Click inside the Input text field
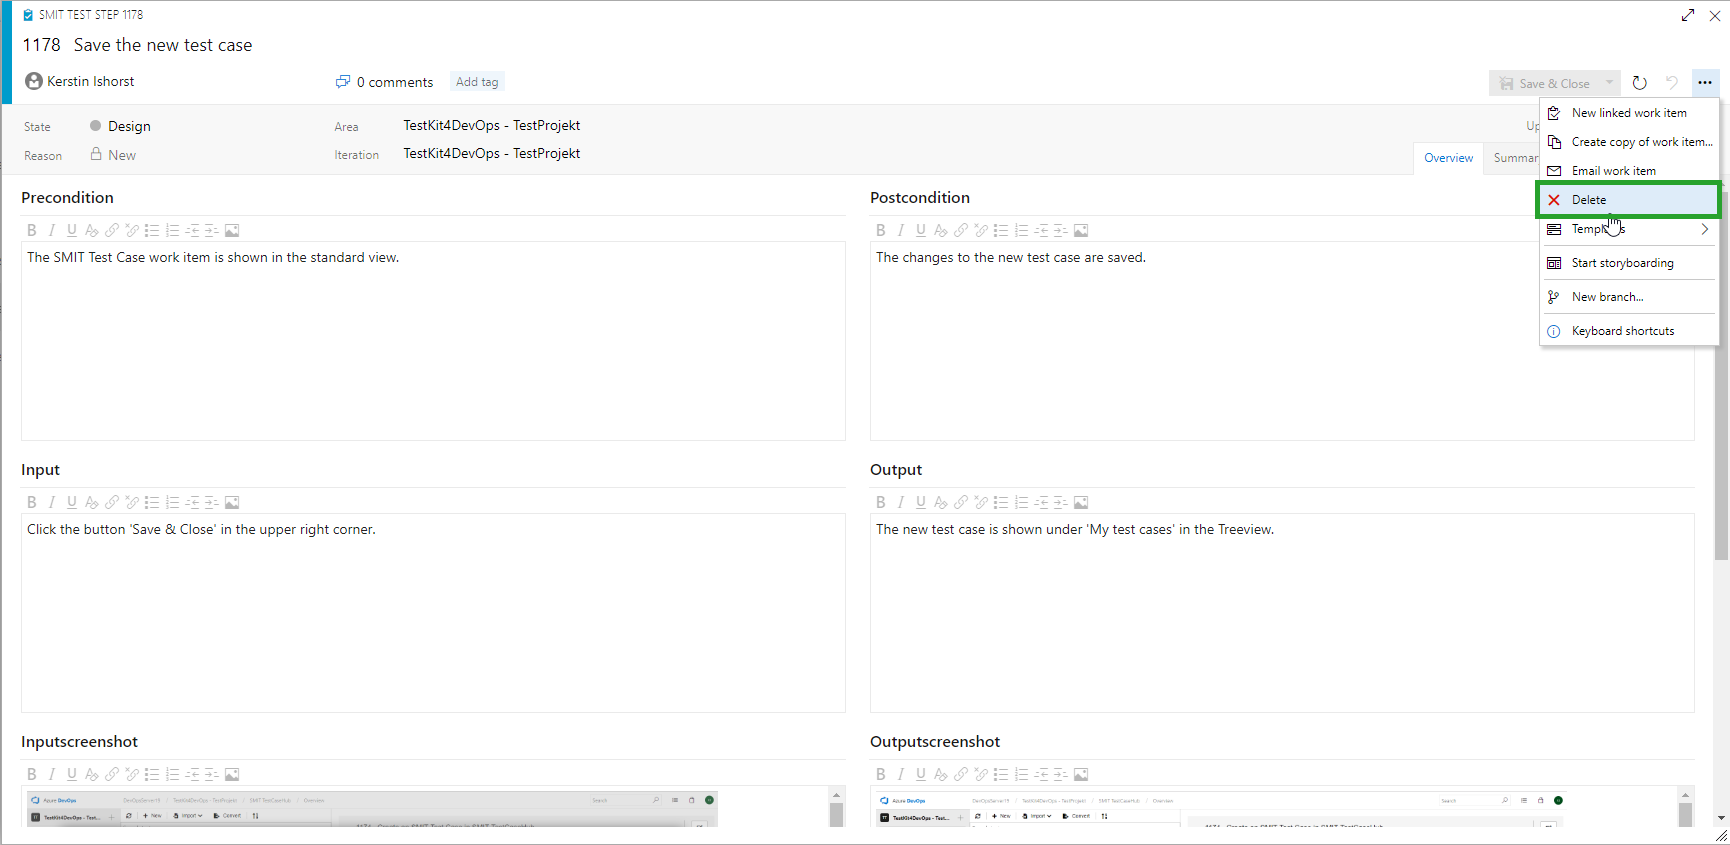This screenshot has height=845, width=1730. point(433,612)
